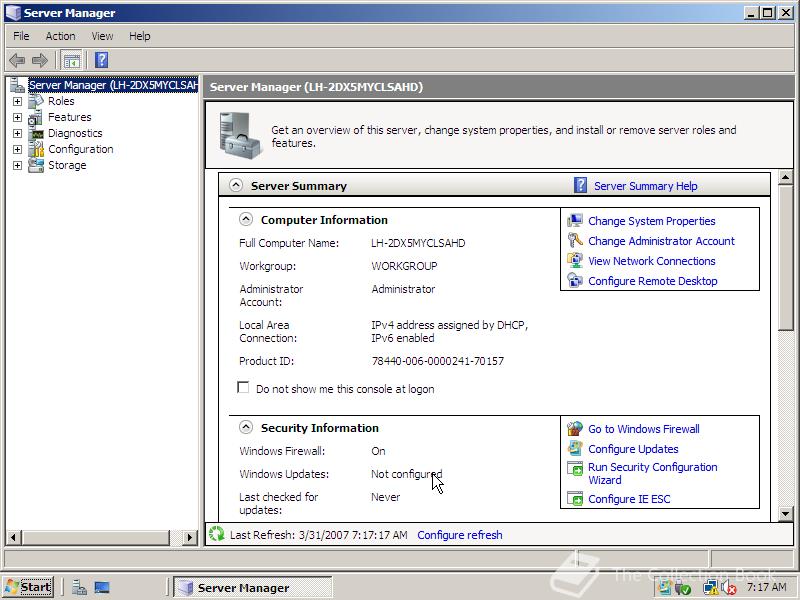Collapse the Computer Information section
The width and height of the screenshot is (800, 600).
[246, 219]
